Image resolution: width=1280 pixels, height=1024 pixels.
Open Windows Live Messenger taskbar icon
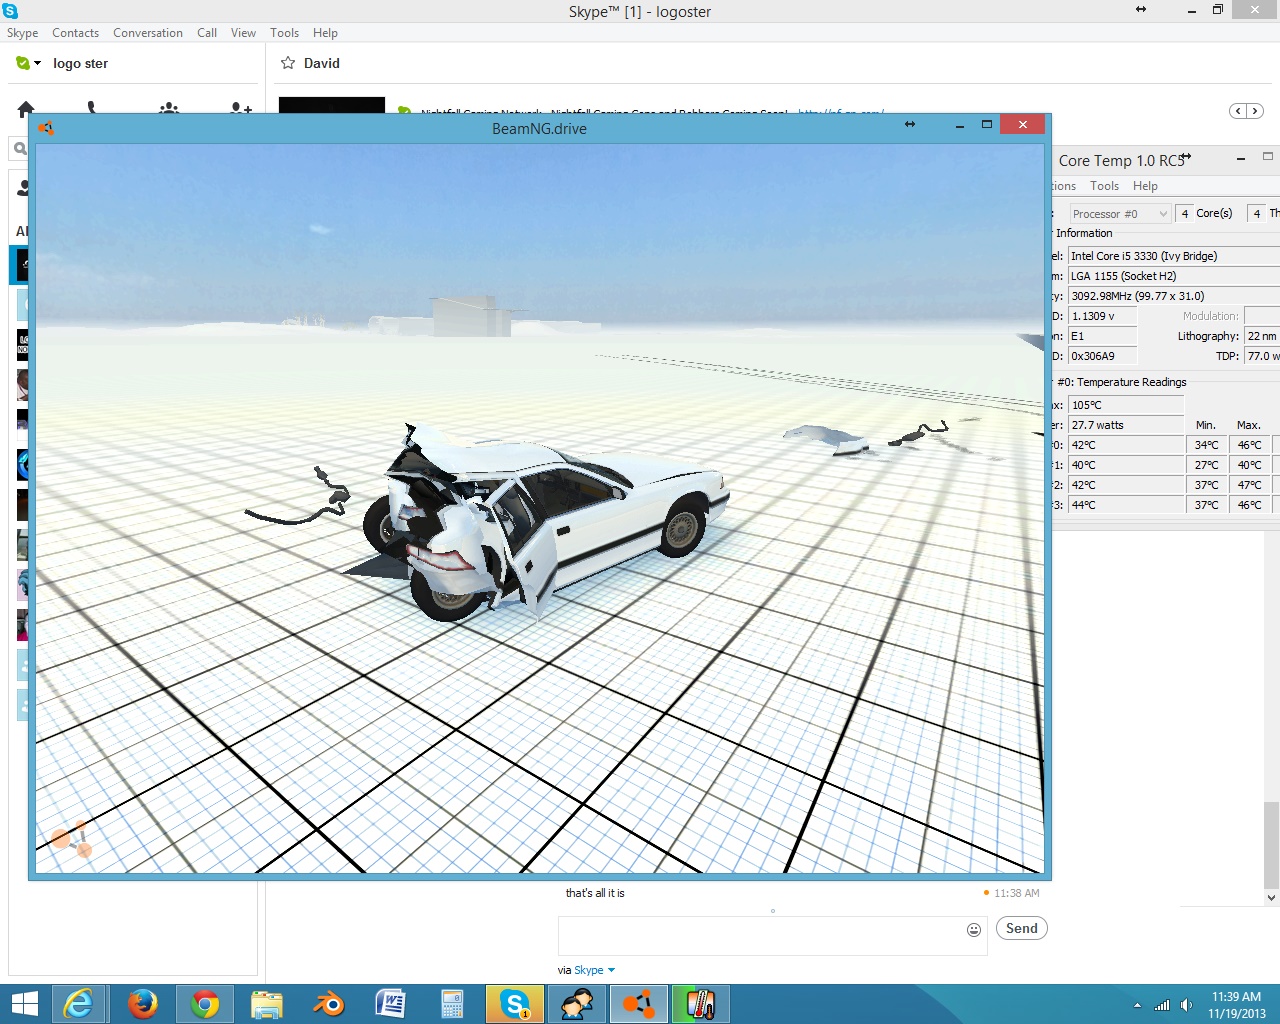click(x=577, y=1004)
